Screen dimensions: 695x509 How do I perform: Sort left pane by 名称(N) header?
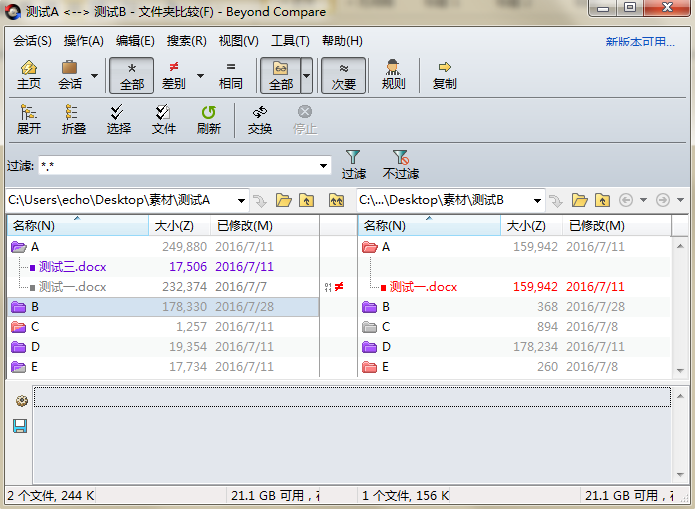point(78,226)
